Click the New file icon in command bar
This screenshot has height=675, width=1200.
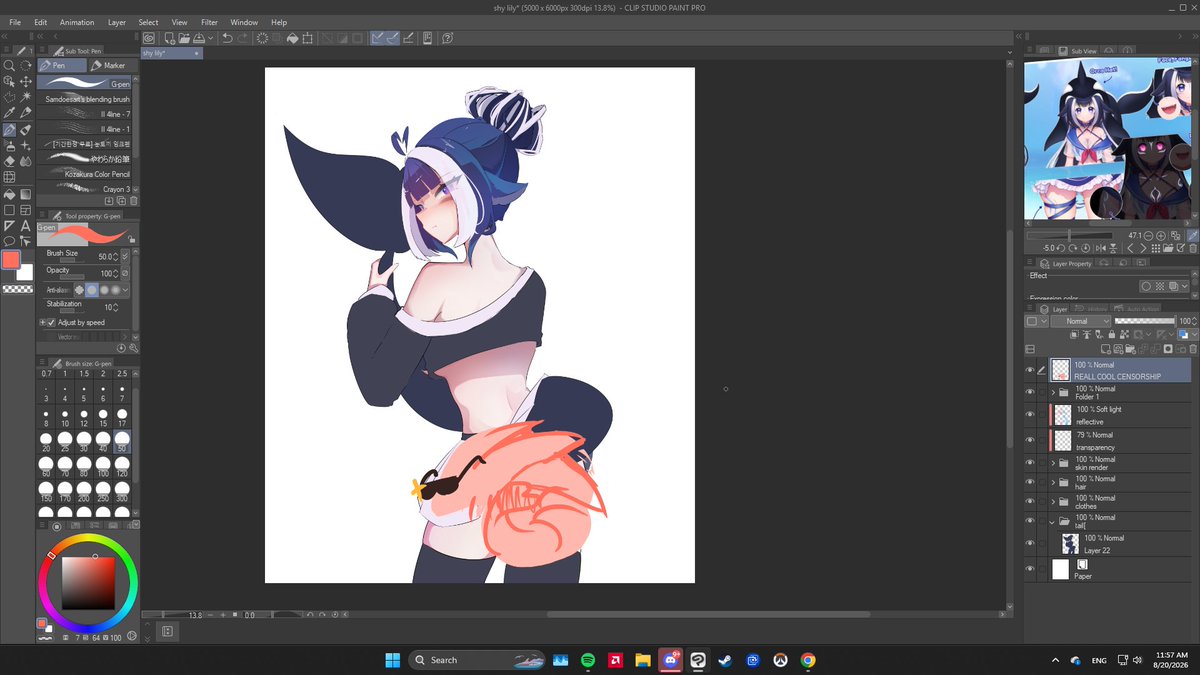tap(170, 38)
